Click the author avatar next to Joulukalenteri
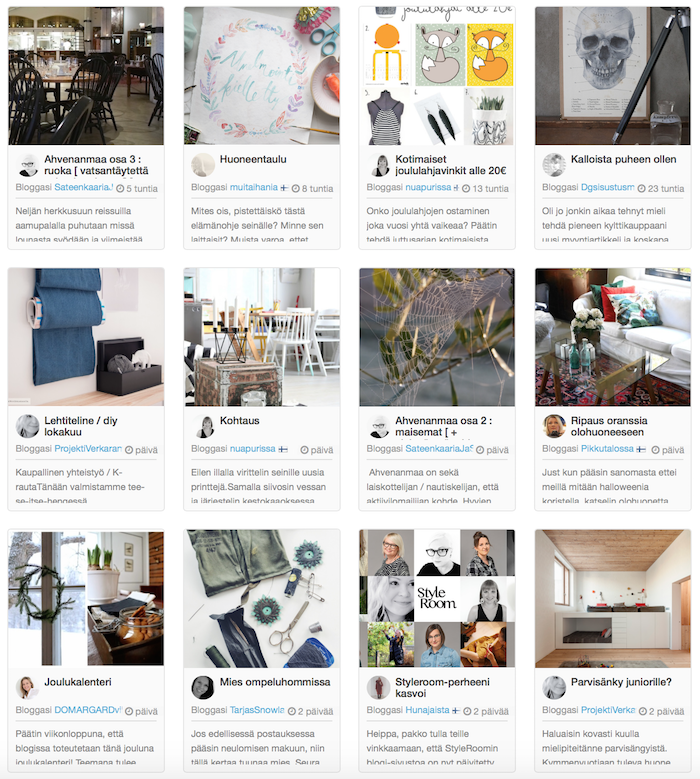Screen dimensions: 700x779 coord(27,688)
